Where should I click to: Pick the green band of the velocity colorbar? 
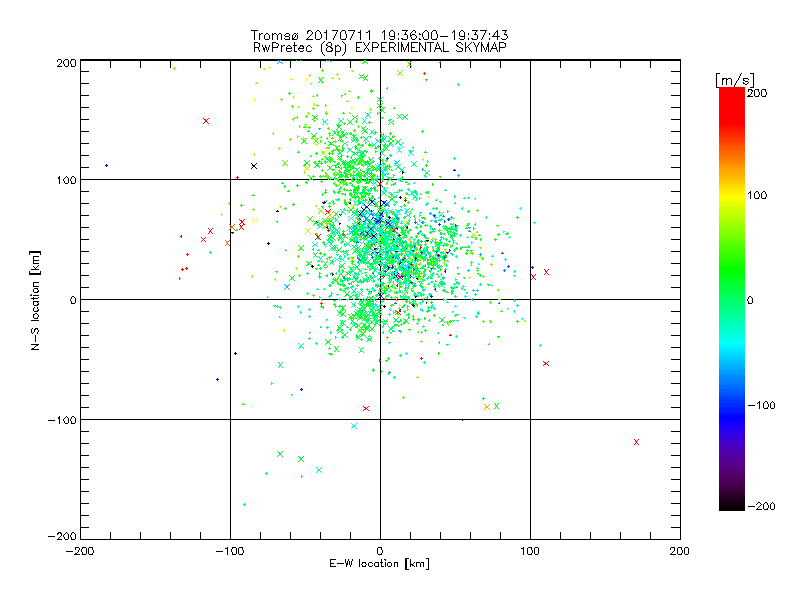click(x=732, y=270)
